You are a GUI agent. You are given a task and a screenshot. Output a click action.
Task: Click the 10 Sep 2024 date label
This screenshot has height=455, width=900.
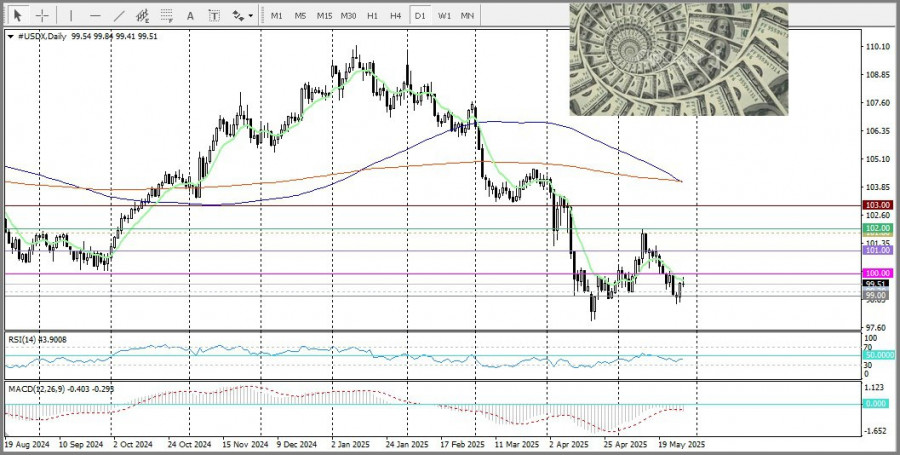click(x=81, y=445)
